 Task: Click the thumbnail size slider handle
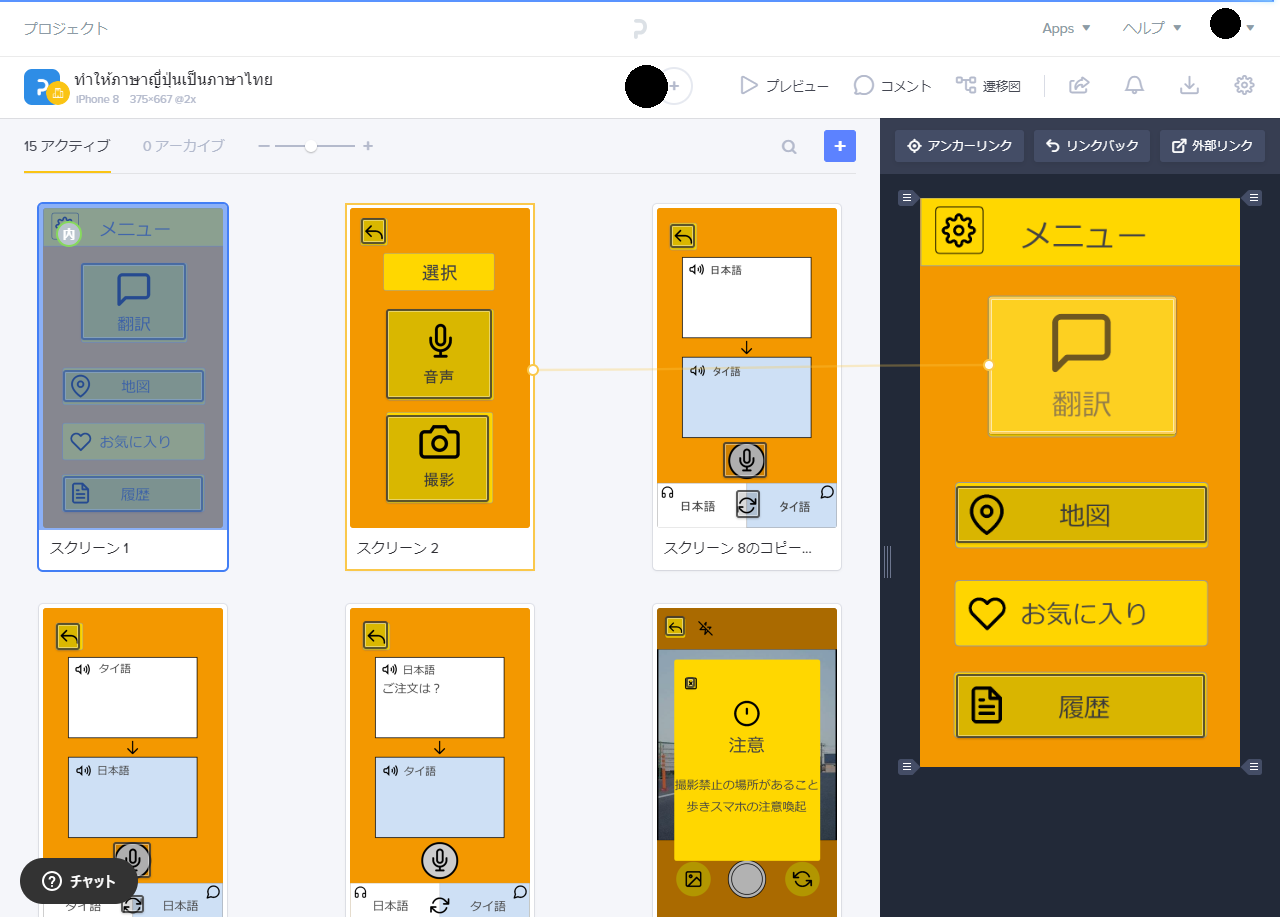coord(311,146)
